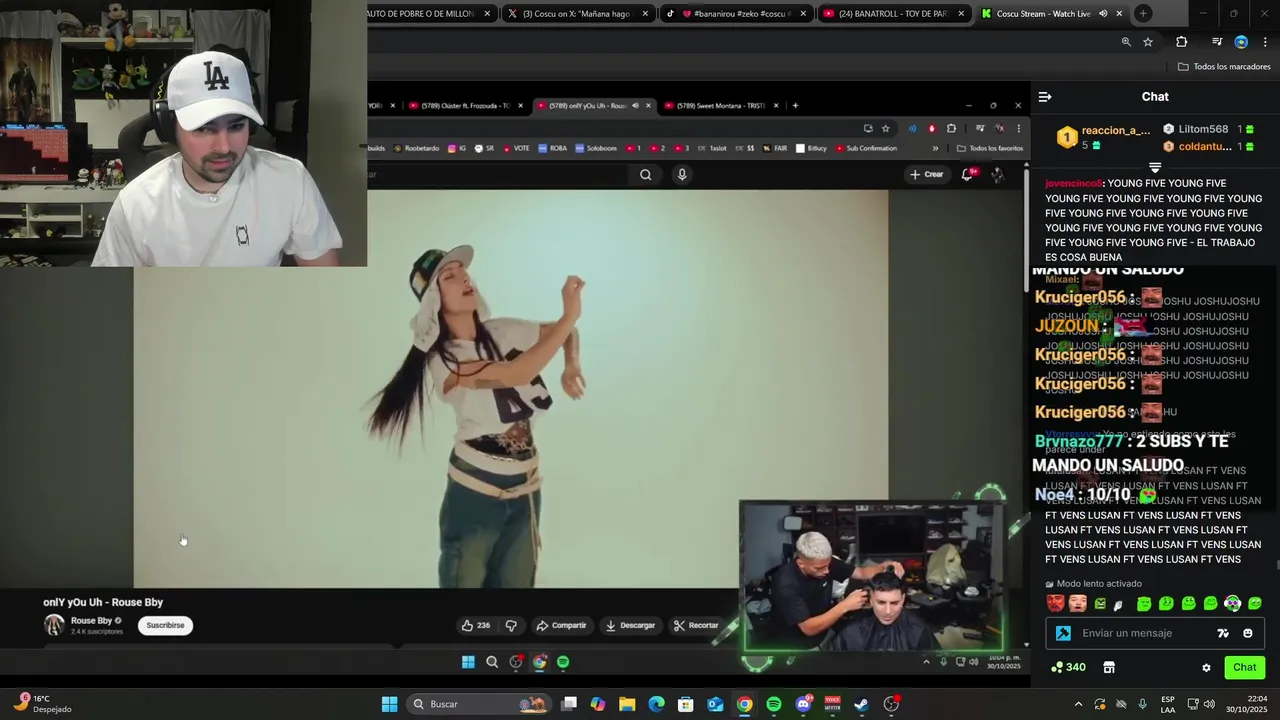Image resolution: width=1280 pixels, height=720 pixels.
Task: Open File Explorer from taskbar
Action: pos(627,704)
